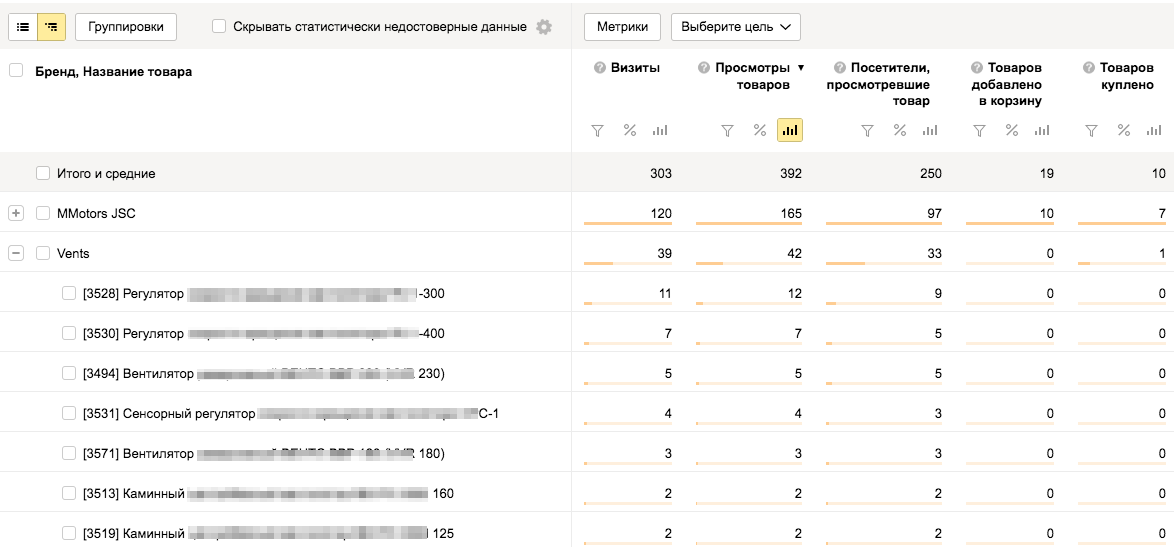Sort by Просмотры товаров column header
Screen dimensions: 1174x547
[x=752, y=76]
